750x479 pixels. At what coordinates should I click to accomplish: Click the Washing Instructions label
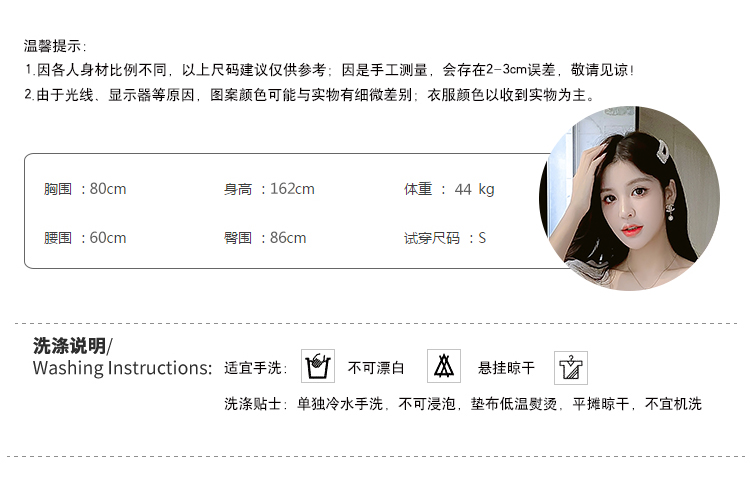click(x=122, y=368)
